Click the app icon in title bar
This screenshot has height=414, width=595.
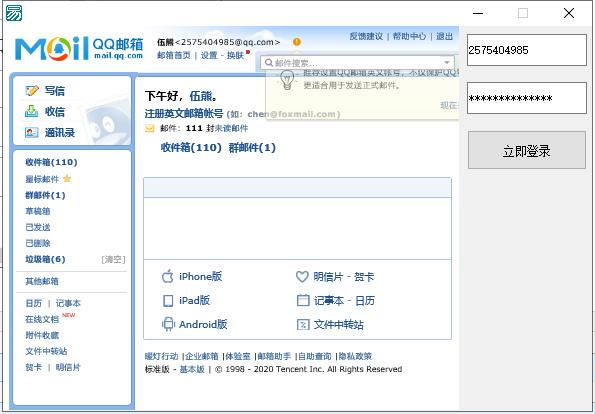pyautogui.click(x=14, y=13)
